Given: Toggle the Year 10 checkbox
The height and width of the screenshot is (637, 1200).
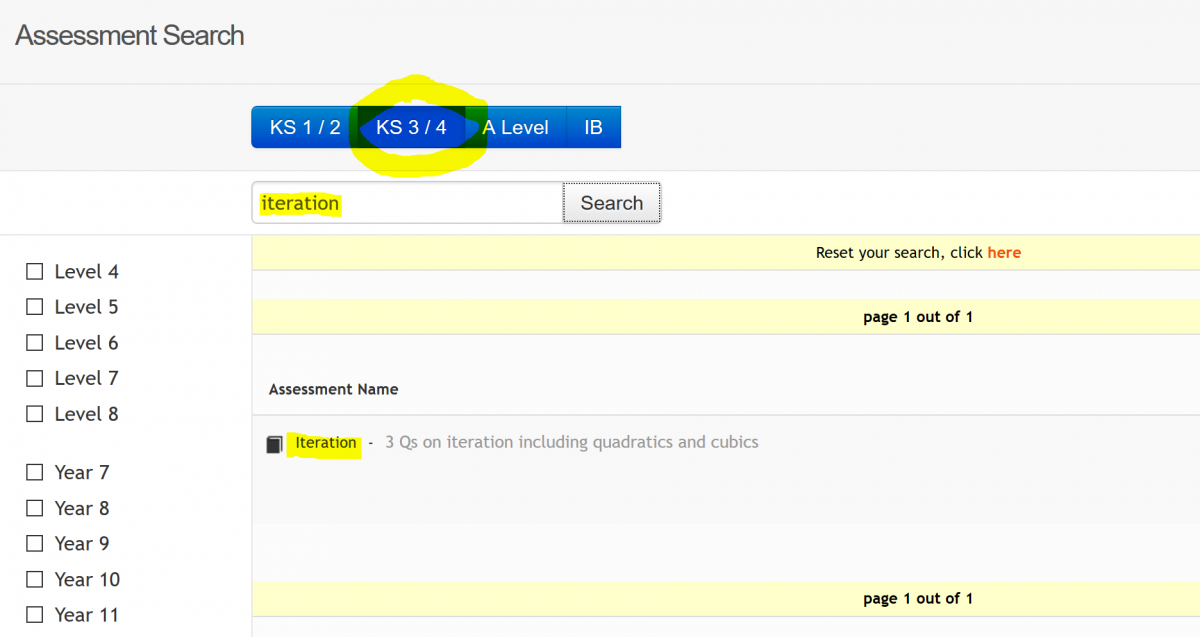Looking at the screenshot, I should click(x=35, y=579).
